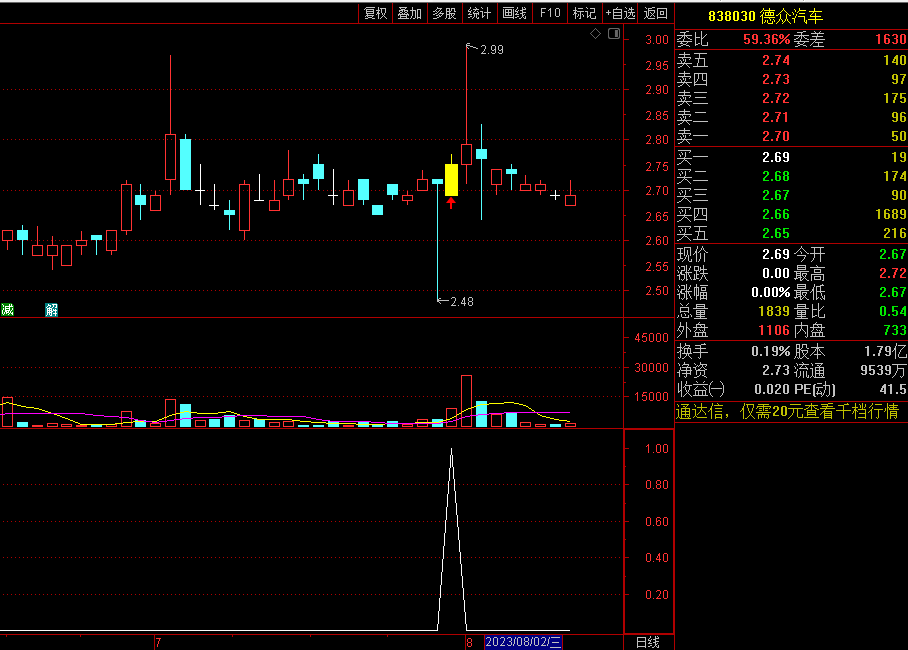Click the 量比 value 0.54
The image size is (908, 650).
(x=893, y=312)
